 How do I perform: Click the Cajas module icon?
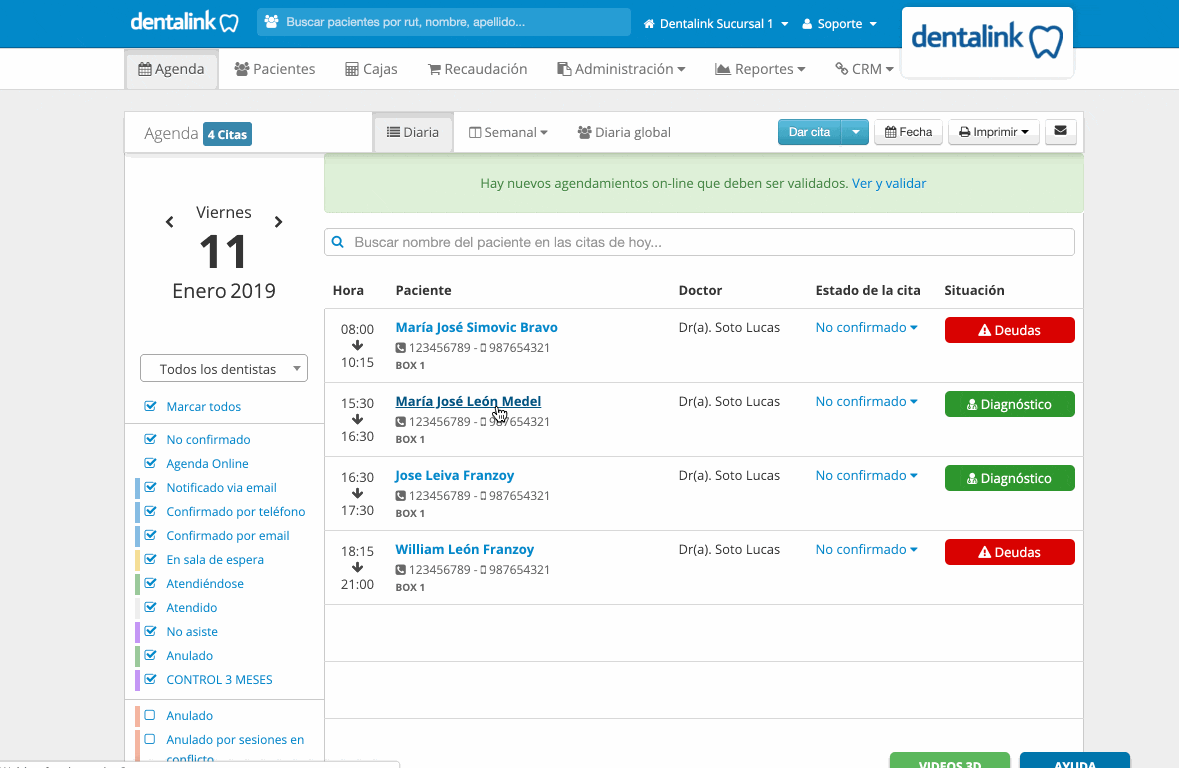point(352,69)
